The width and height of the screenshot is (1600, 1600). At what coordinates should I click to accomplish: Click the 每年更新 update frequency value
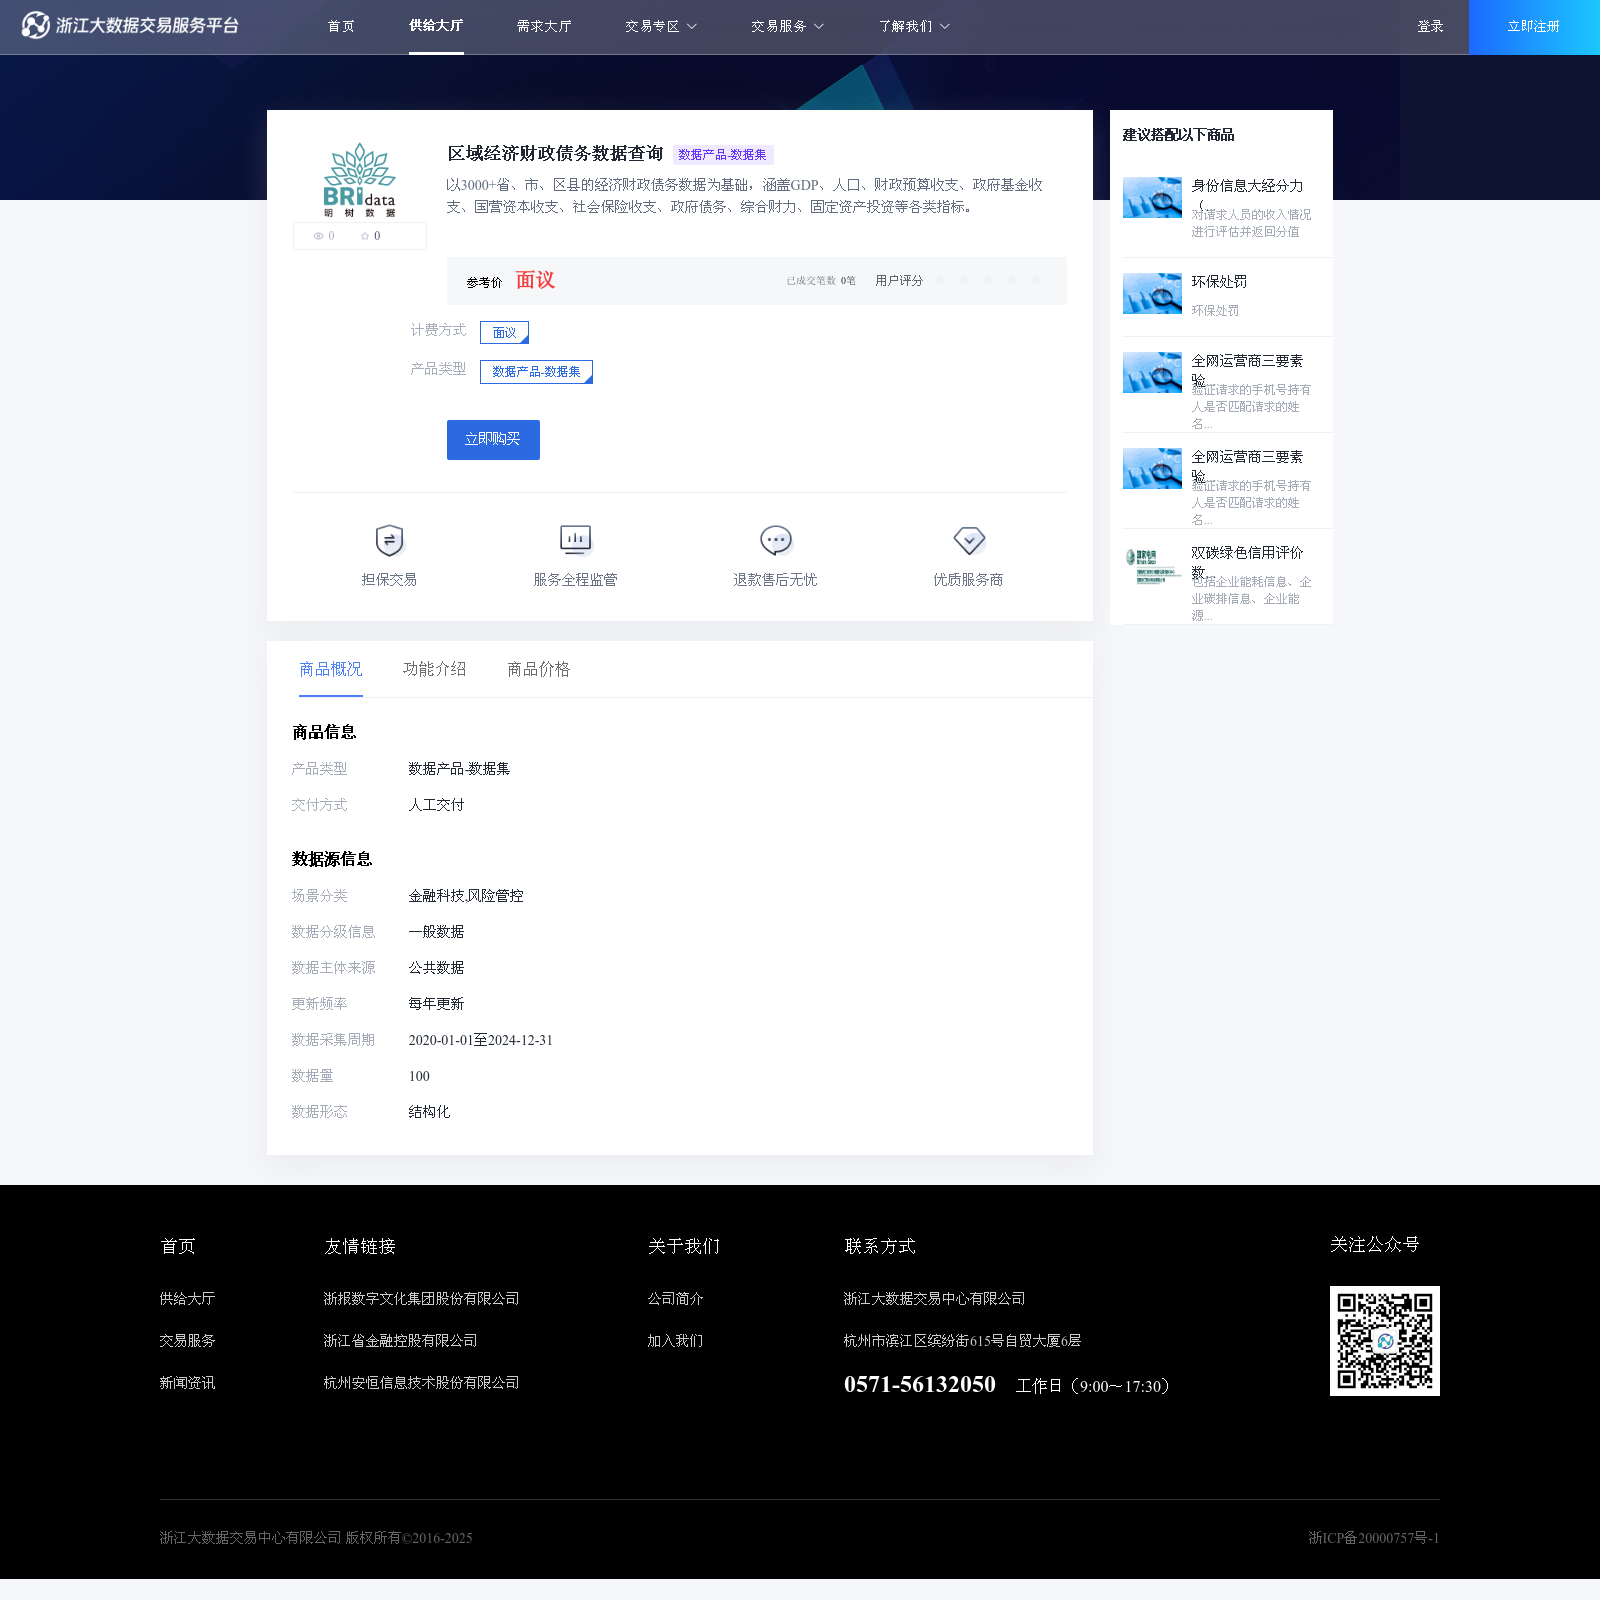point(436,1004)
